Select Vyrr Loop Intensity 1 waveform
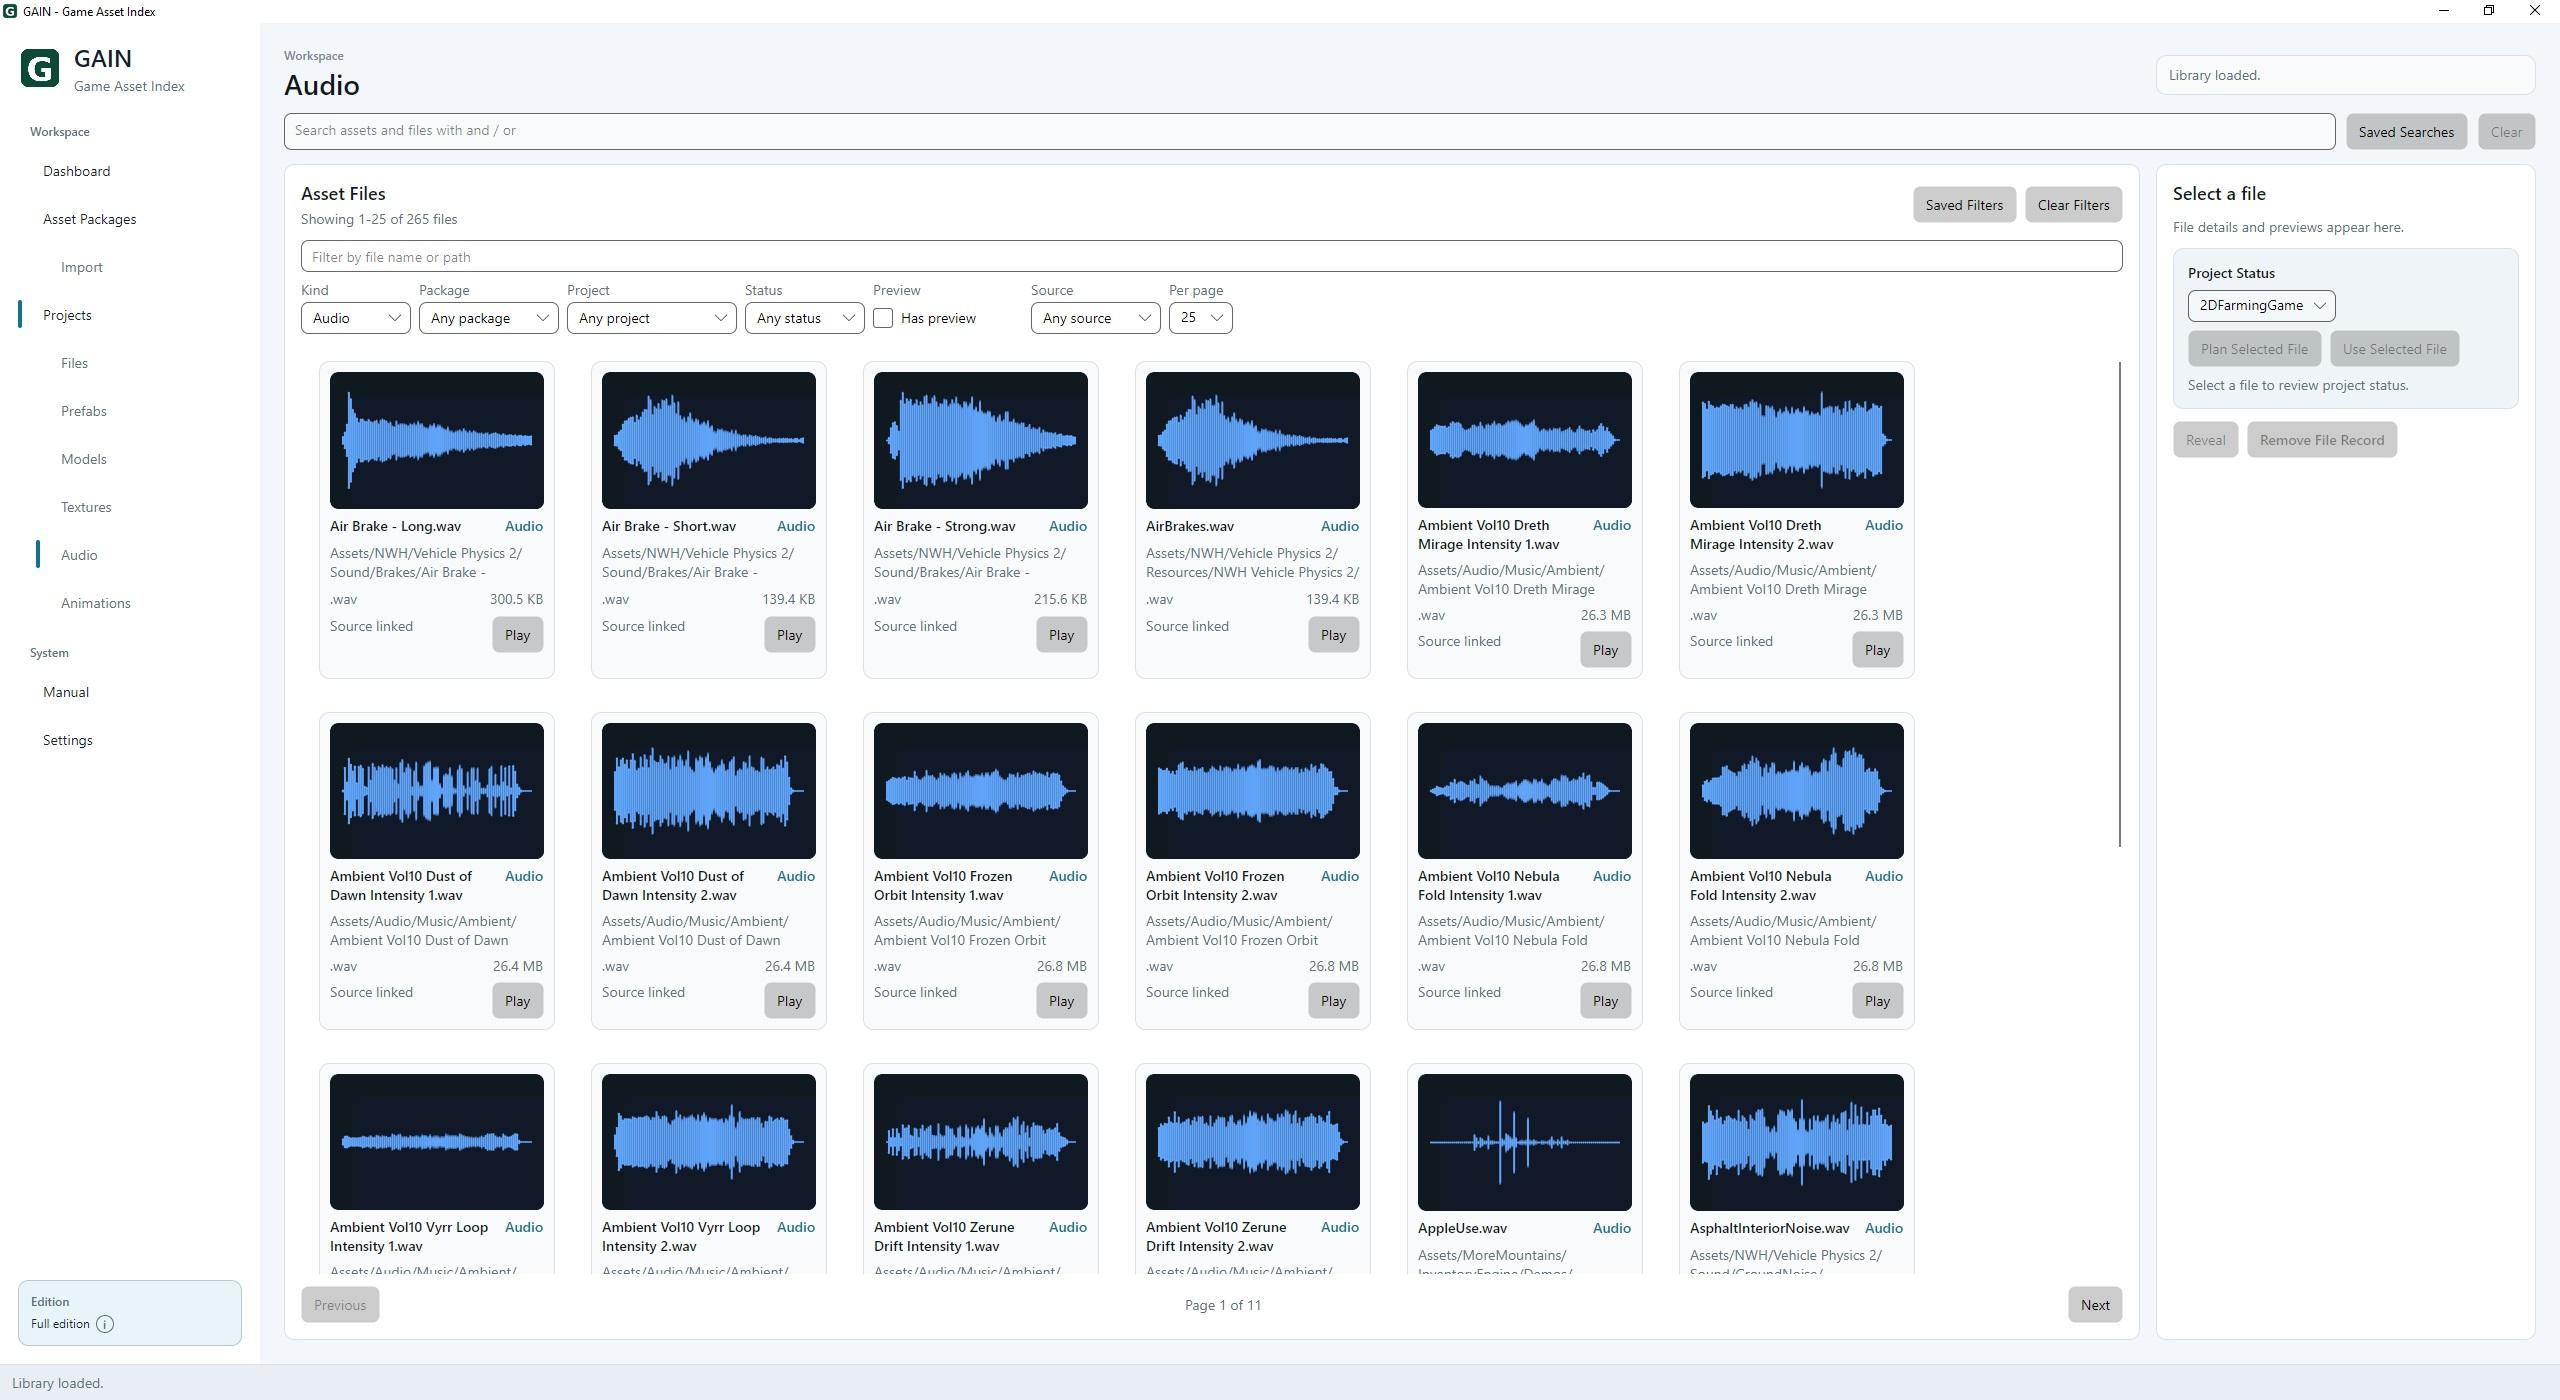 tap(437, 1142)
